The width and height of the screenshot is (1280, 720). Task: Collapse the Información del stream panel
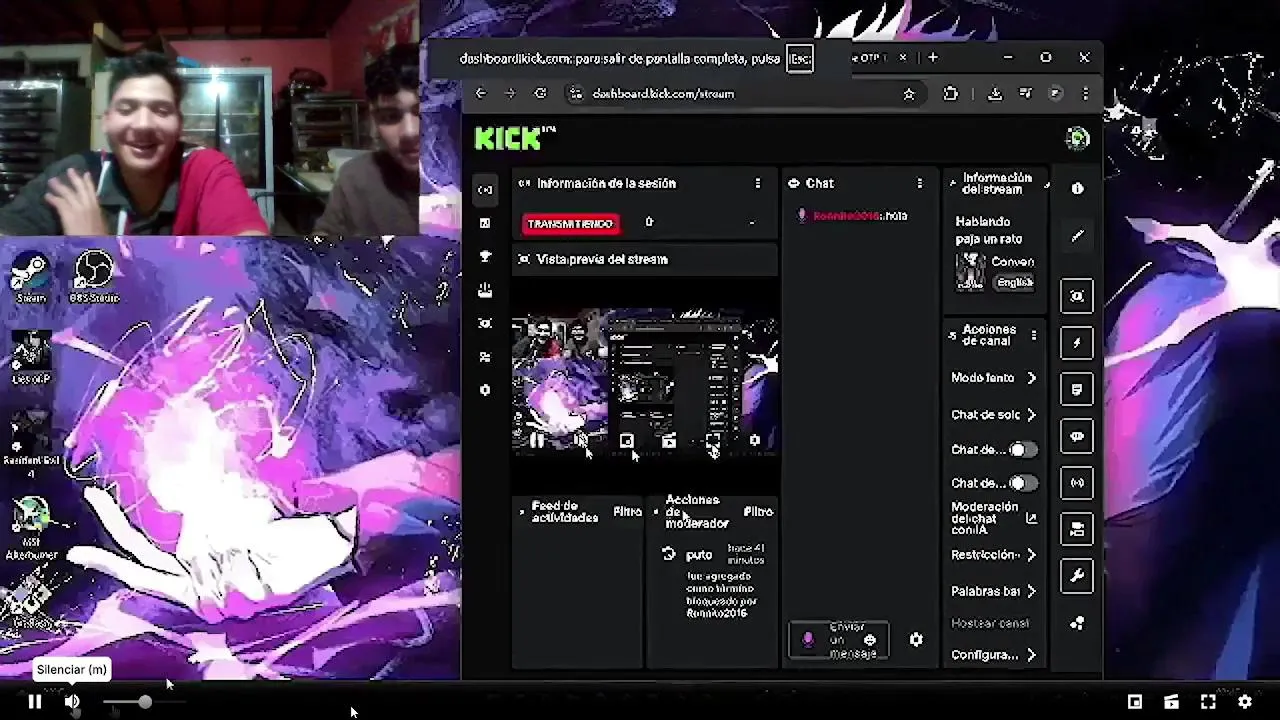(x=953, y=183)
